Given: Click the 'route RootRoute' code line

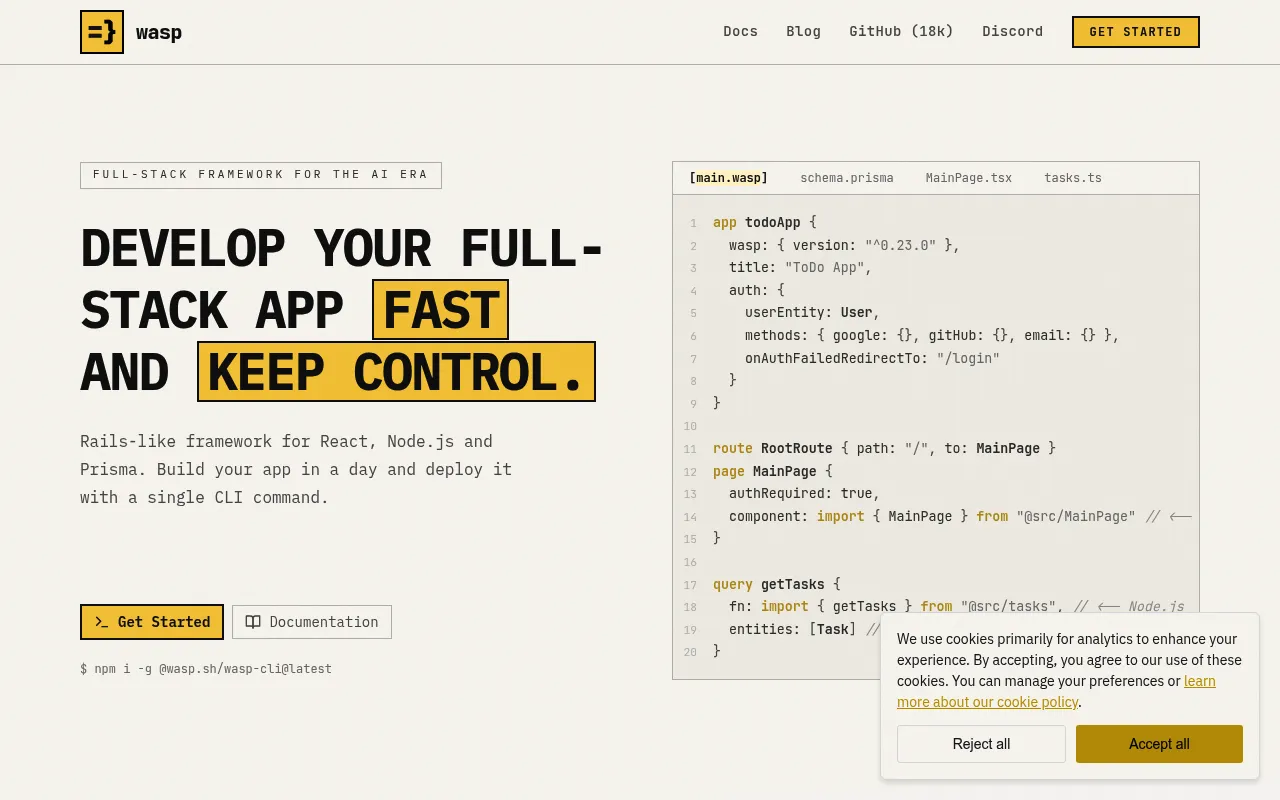Looking at the screenshot, I should (x=884, y=448).
